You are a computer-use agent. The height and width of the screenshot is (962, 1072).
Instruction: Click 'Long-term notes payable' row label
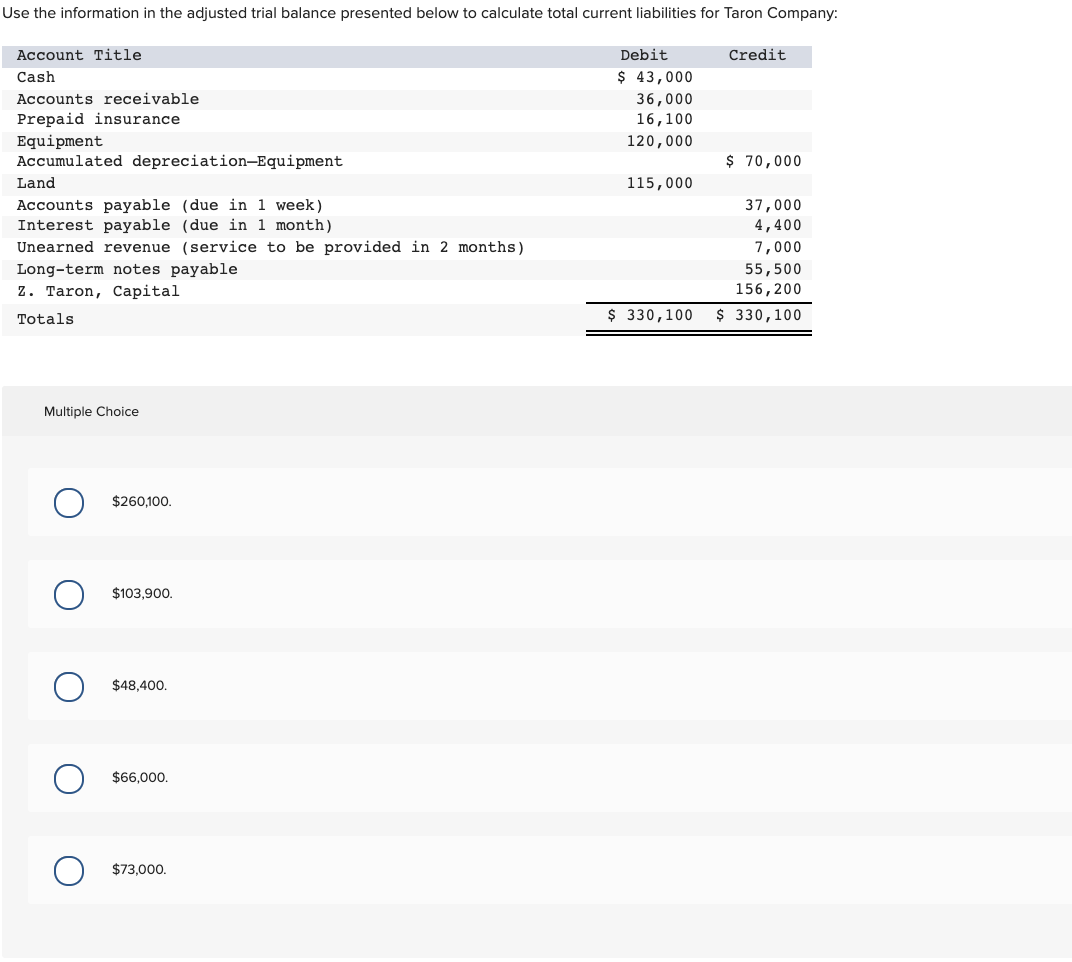(x=127, y=269)
